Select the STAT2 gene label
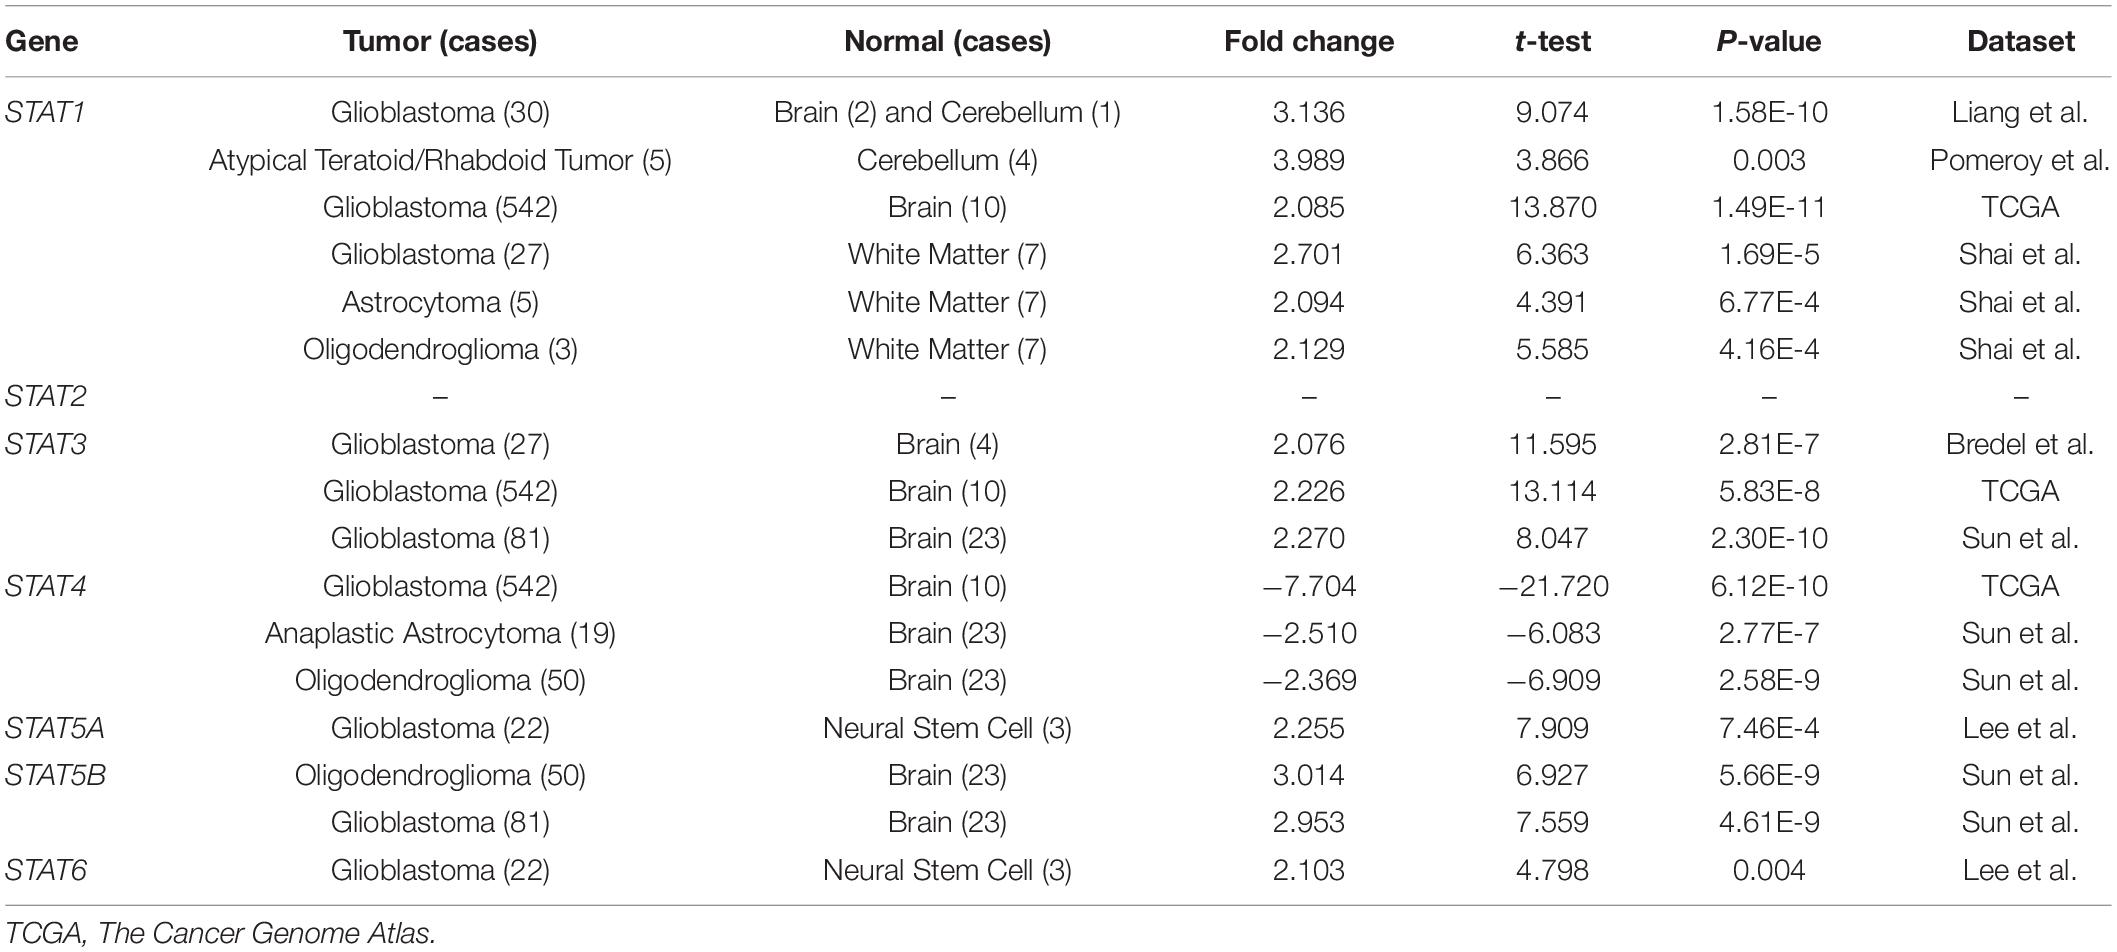Viewport: 2117px width, 952px height. pos(45,396)
